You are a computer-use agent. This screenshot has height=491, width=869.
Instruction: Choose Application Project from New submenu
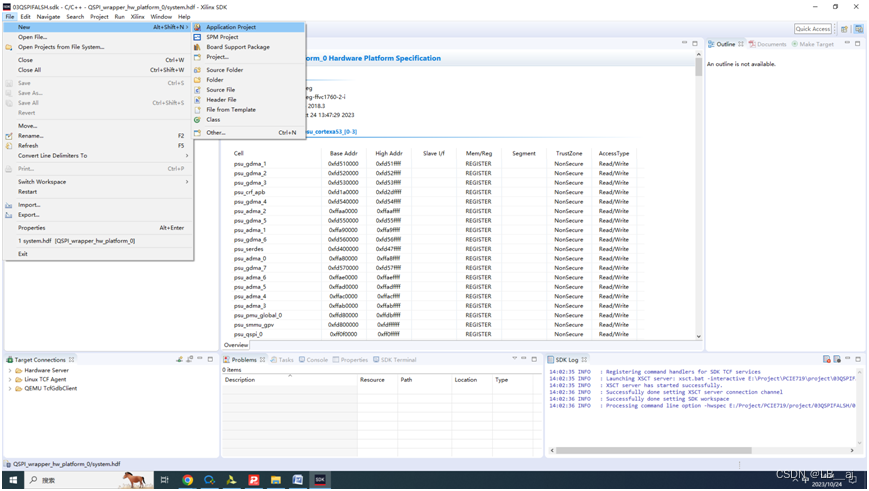click(x=248, y=27)
